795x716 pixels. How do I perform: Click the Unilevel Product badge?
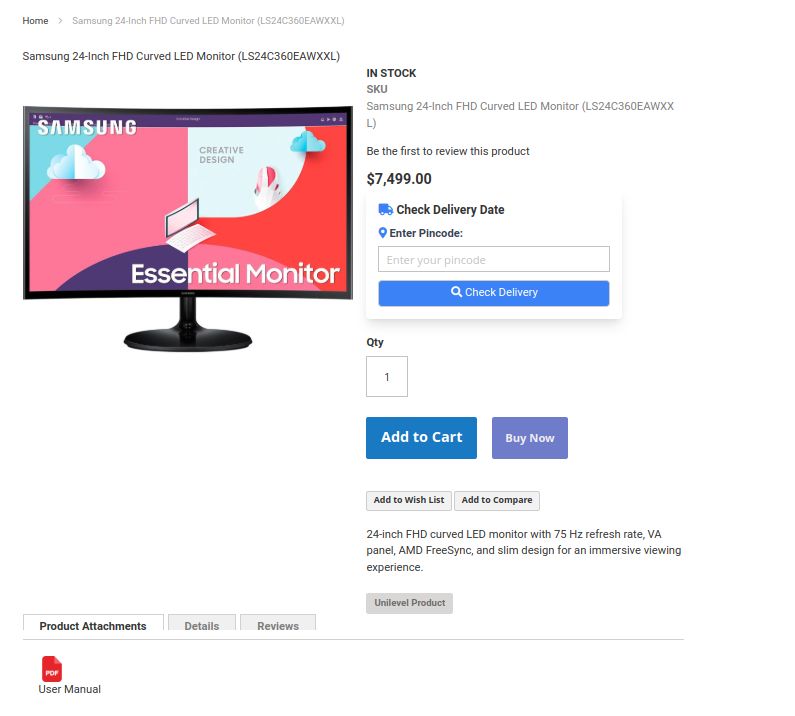point(409,603)
